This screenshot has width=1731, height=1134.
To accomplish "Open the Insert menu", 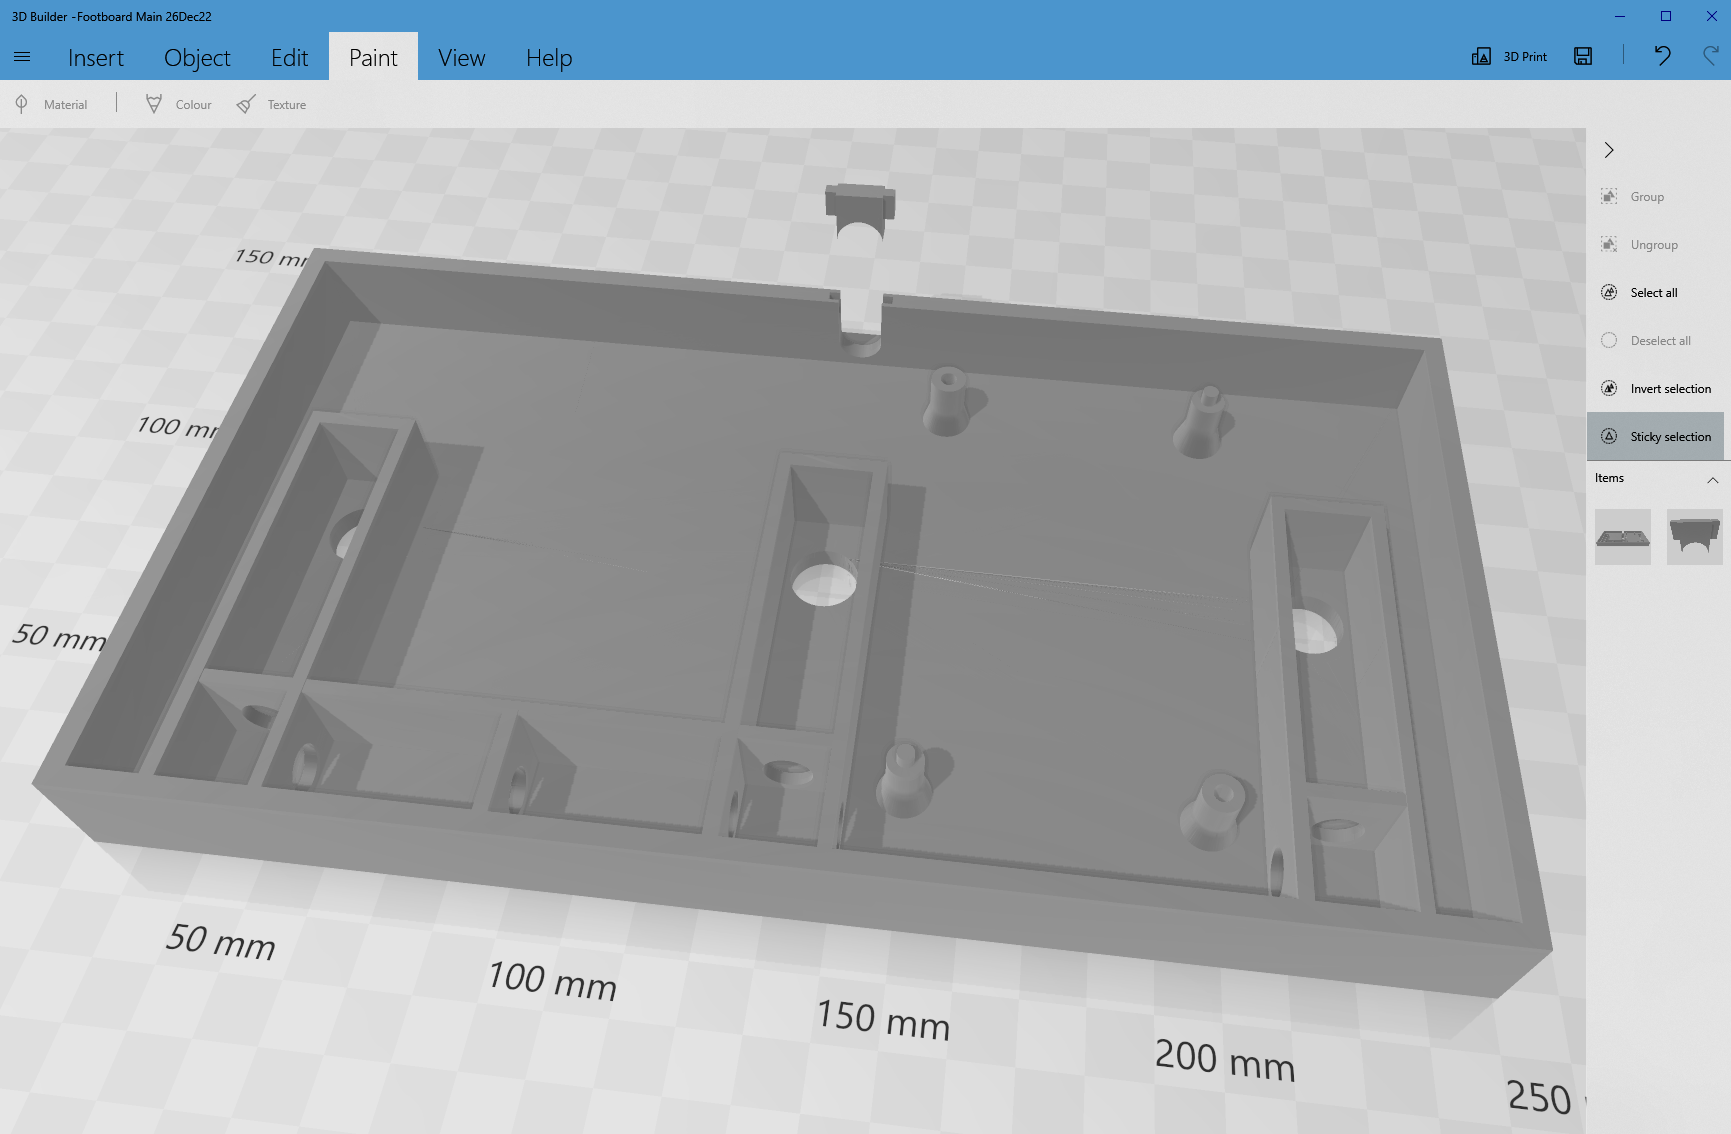I will (95, 57).
